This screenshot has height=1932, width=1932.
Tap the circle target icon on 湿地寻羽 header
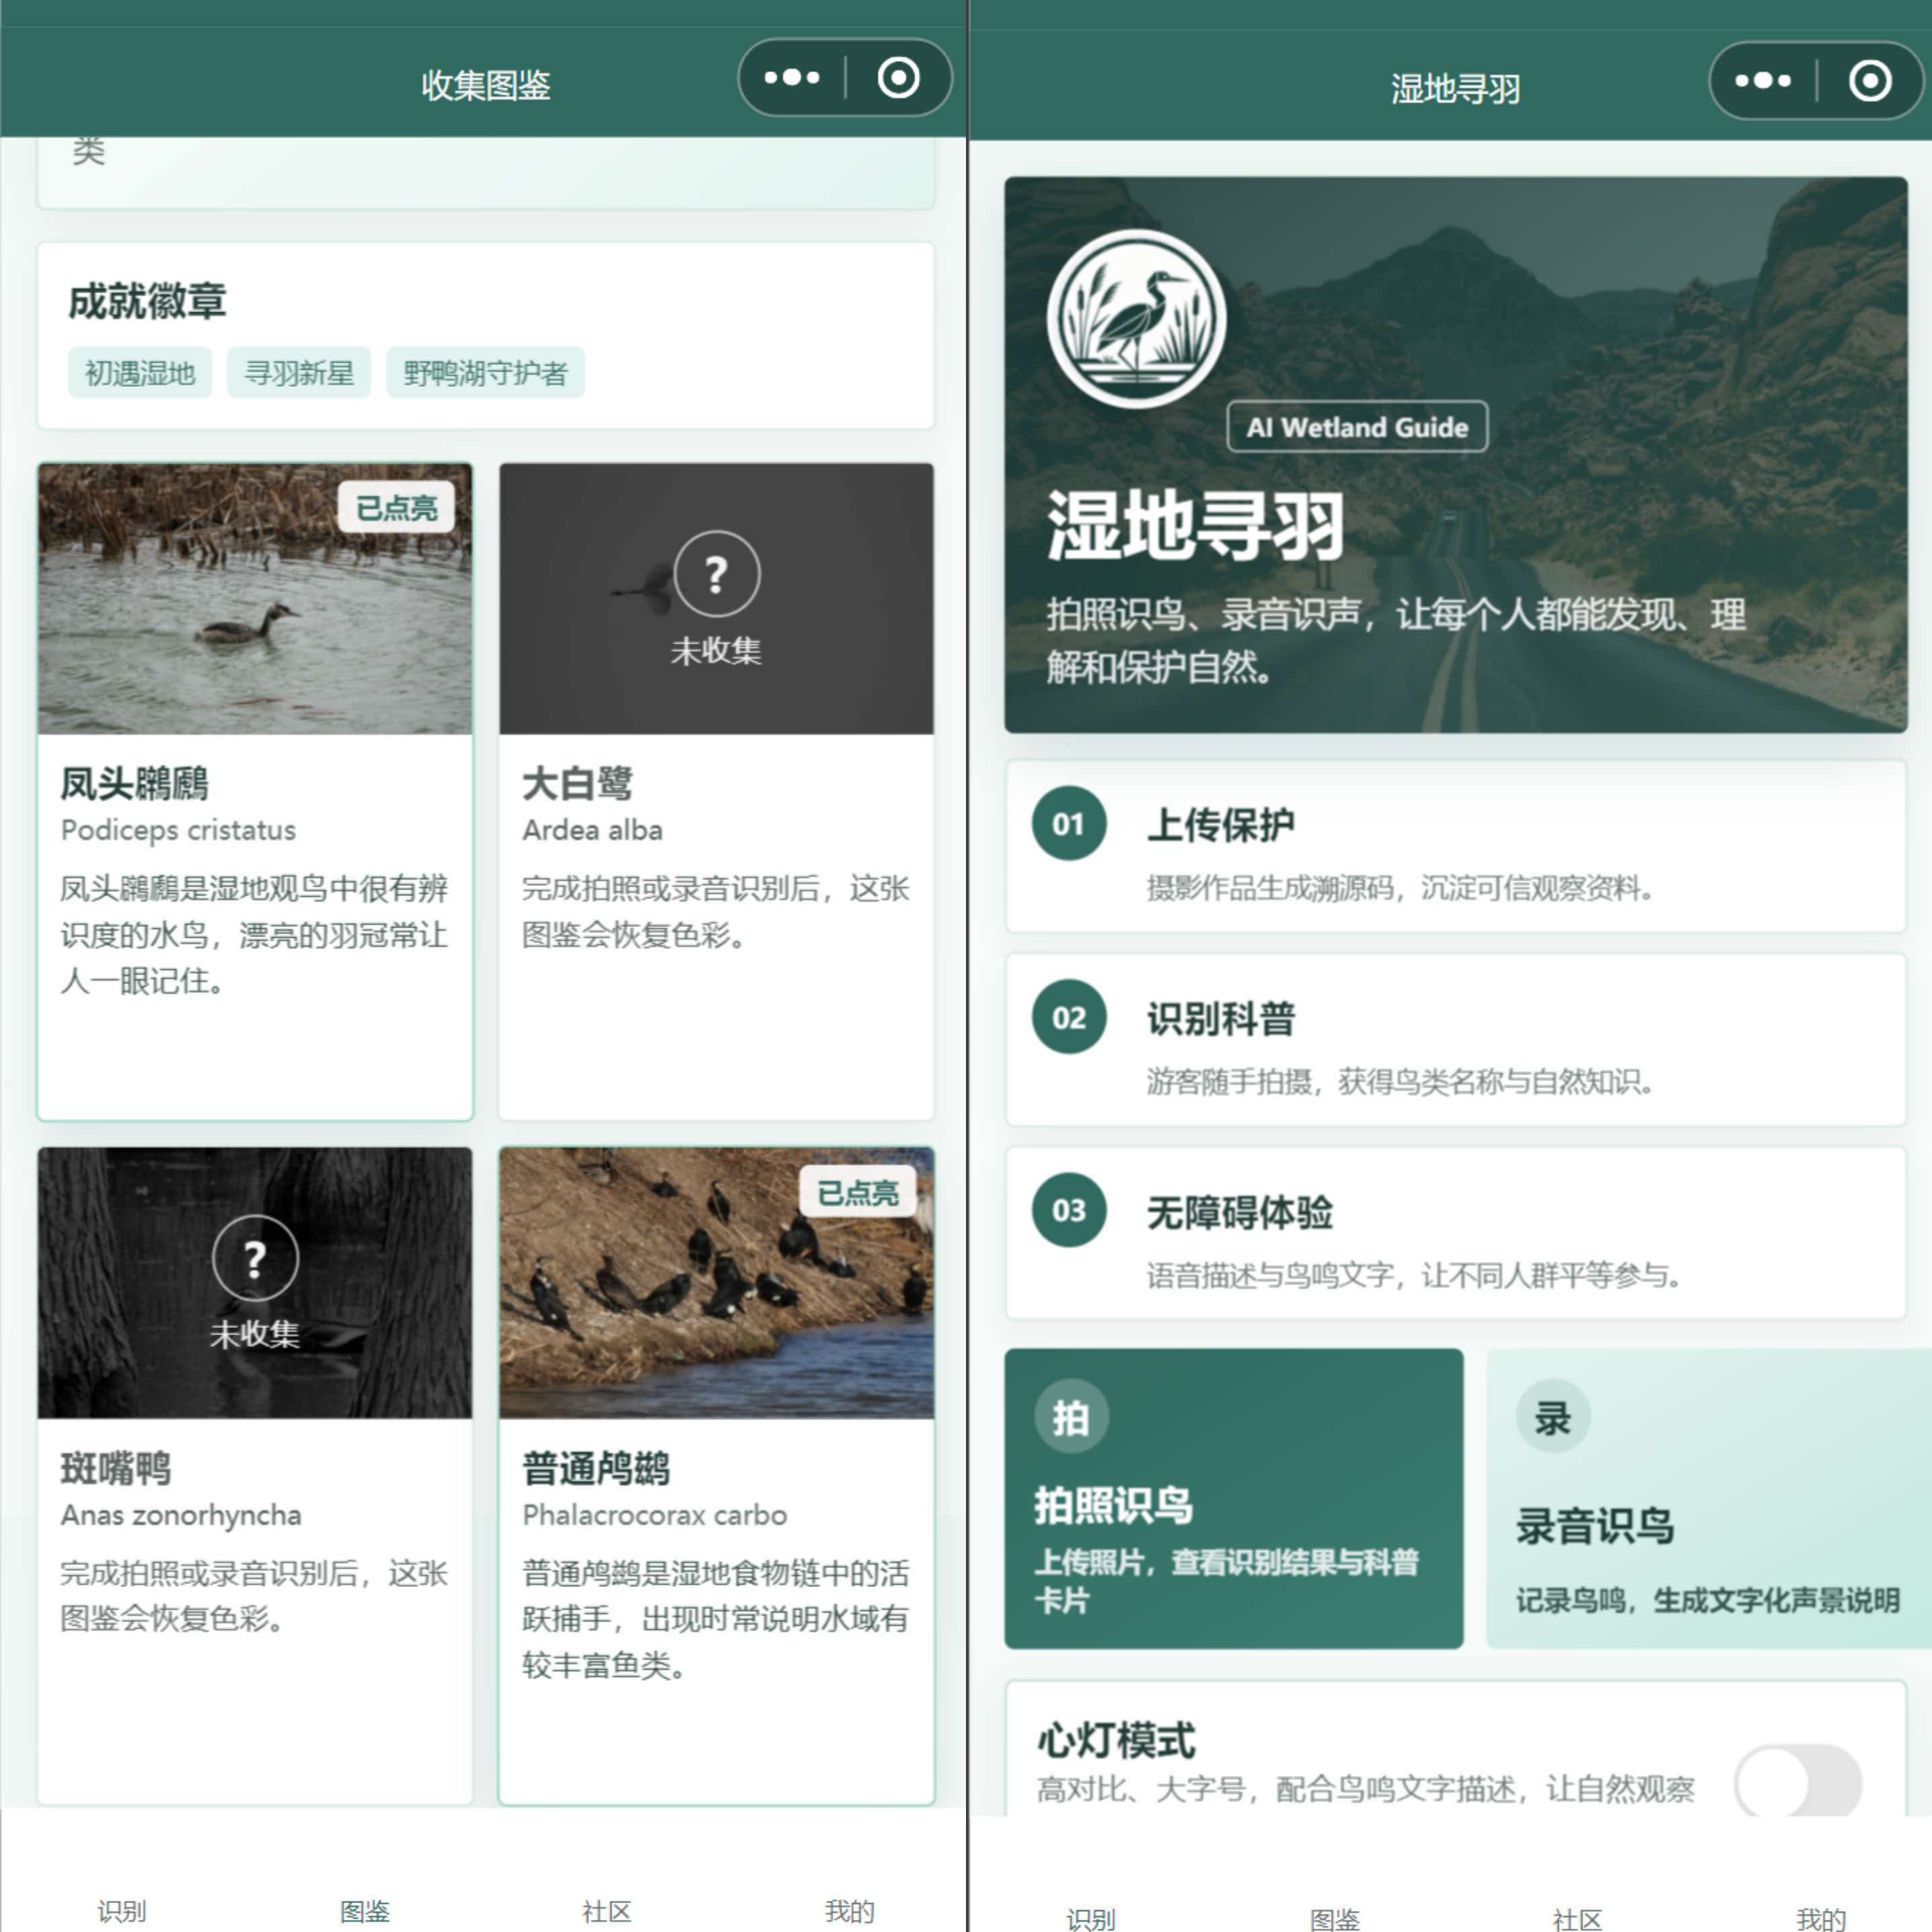click(x=1869, y=80)
